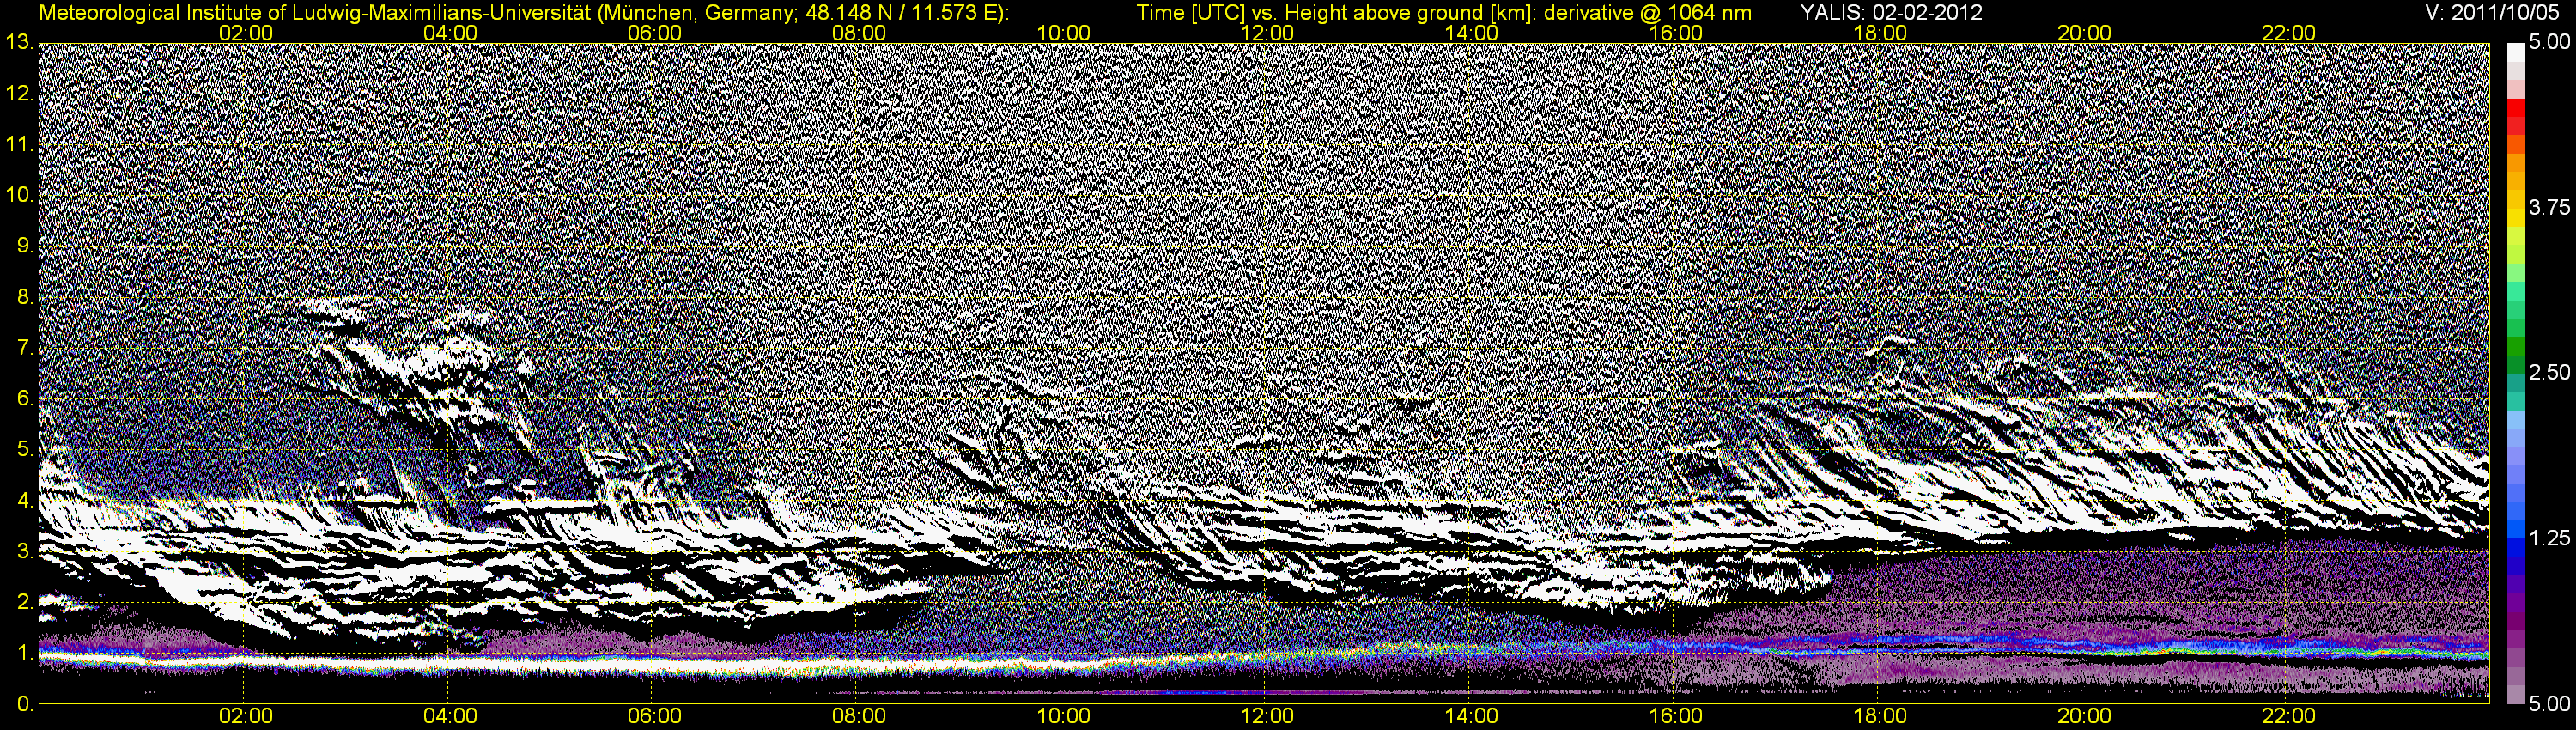Image resolution: width=2576 pixels, height=730 pixels.
Task: Select the 20:00 label on the bottom time axis
Action: coord(2084,716)
